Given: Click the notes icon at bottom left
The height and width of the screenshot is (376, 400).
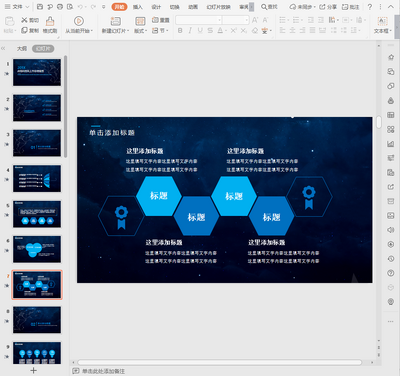Looking at the screenshot, I should (x=76, y=371).
